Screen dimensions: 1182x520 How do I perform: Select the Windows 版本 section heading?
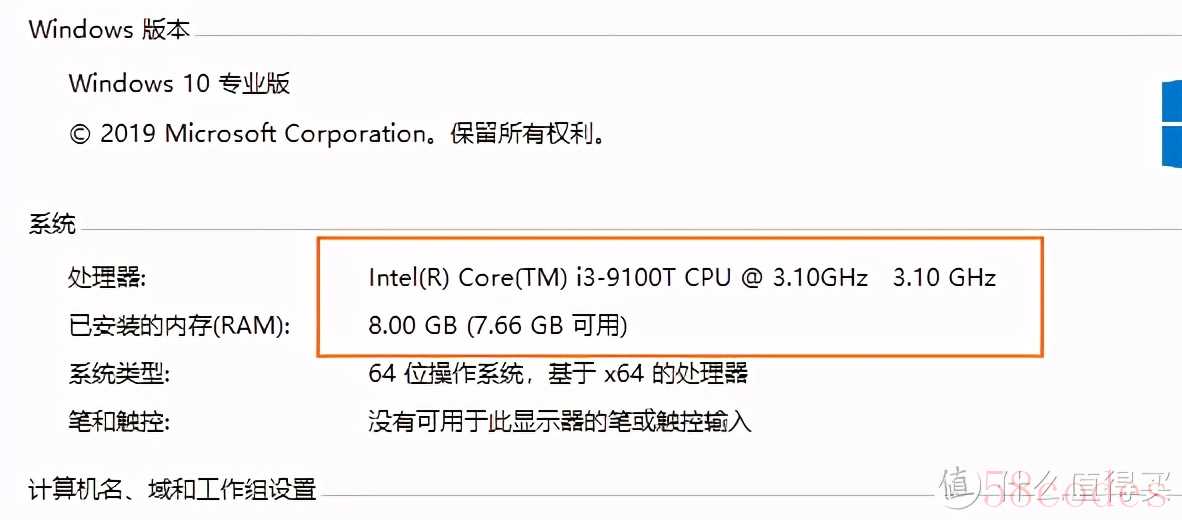(x=109, y=30)
